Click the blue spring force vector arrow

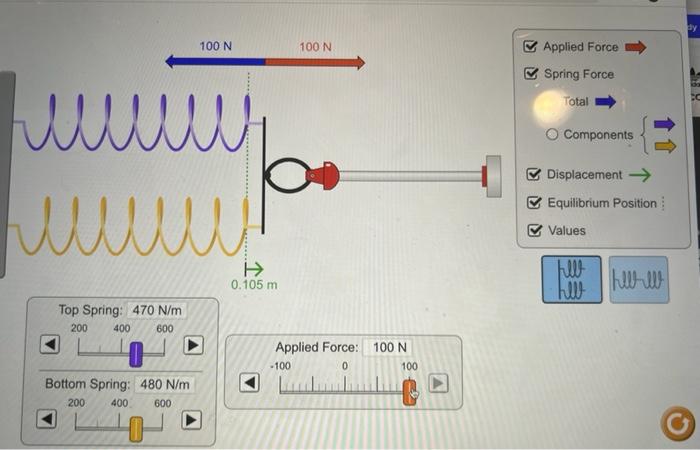(x=215, y=61)
